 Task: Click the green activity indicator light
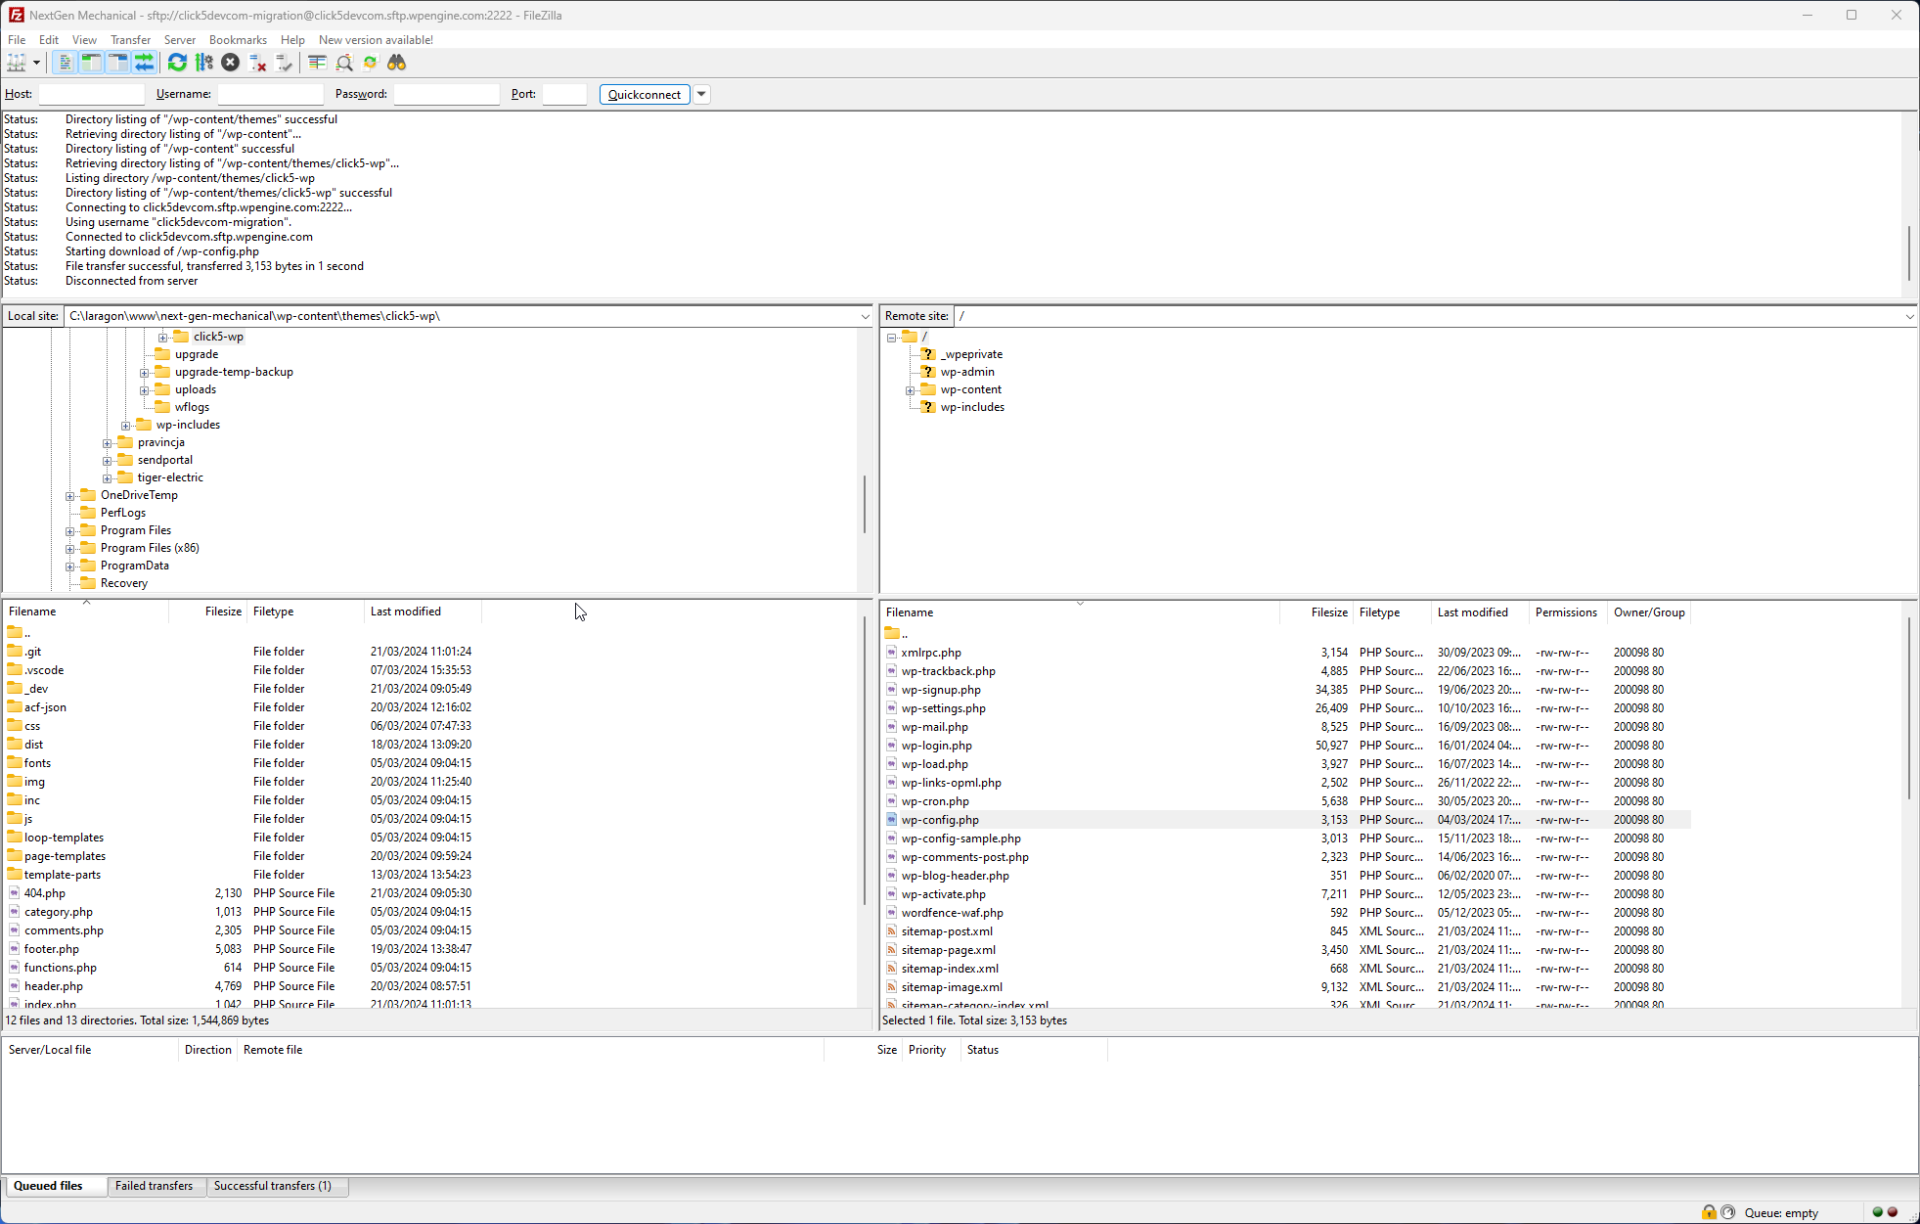[1877, 1212]
